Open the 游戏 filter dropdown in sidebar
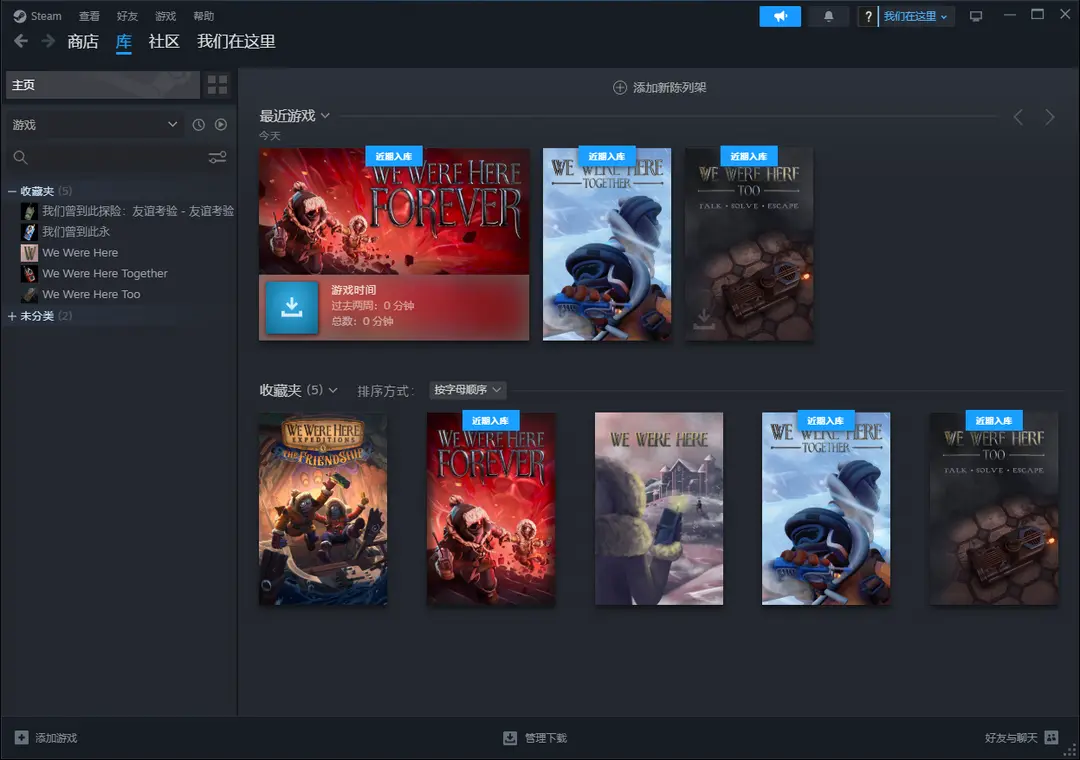 coord(95,125)
